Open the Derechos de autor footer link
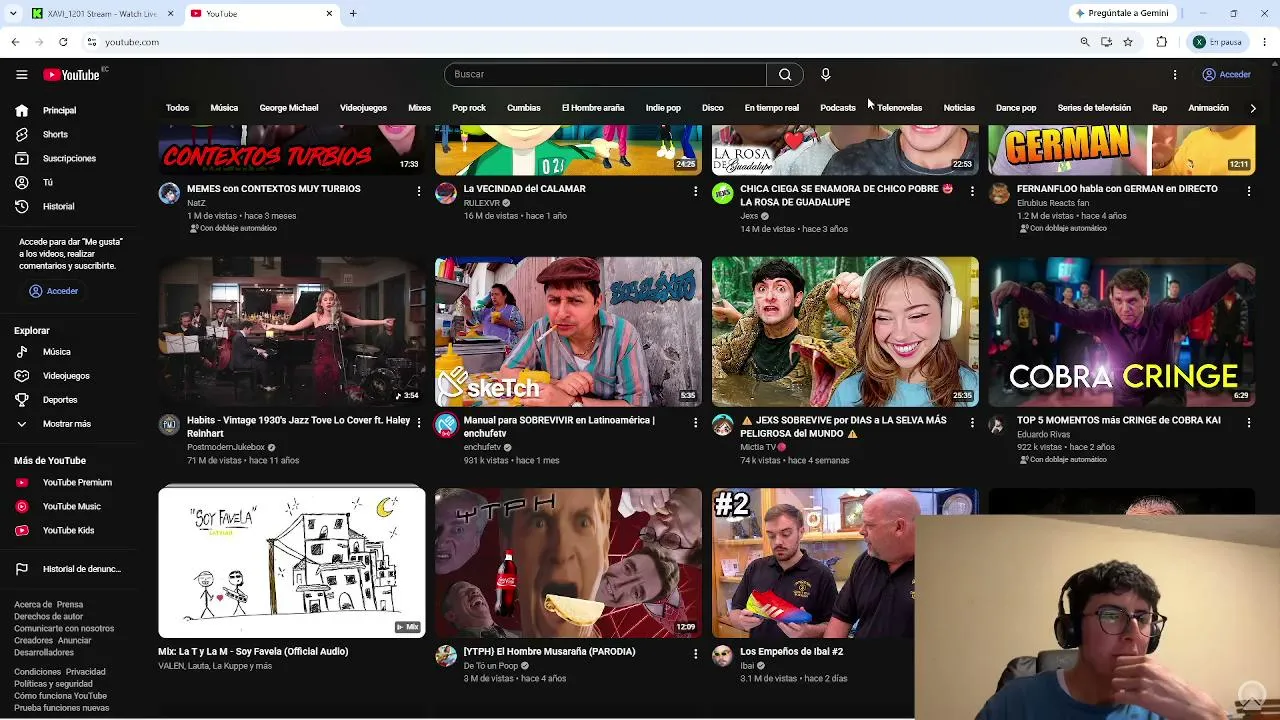1280x720 pixels. (49, 617)
